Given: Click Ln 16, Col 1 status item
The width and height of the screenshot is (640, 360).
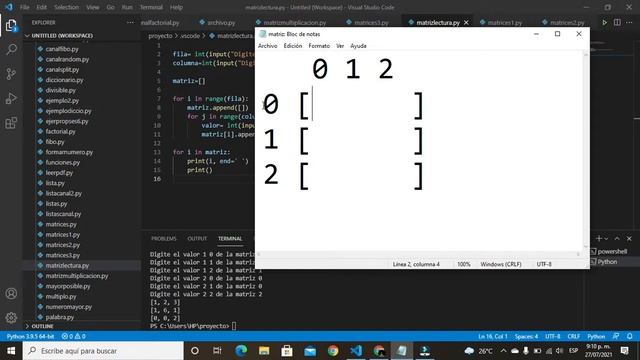Looking at the screenshot, I should pos(493,336).
